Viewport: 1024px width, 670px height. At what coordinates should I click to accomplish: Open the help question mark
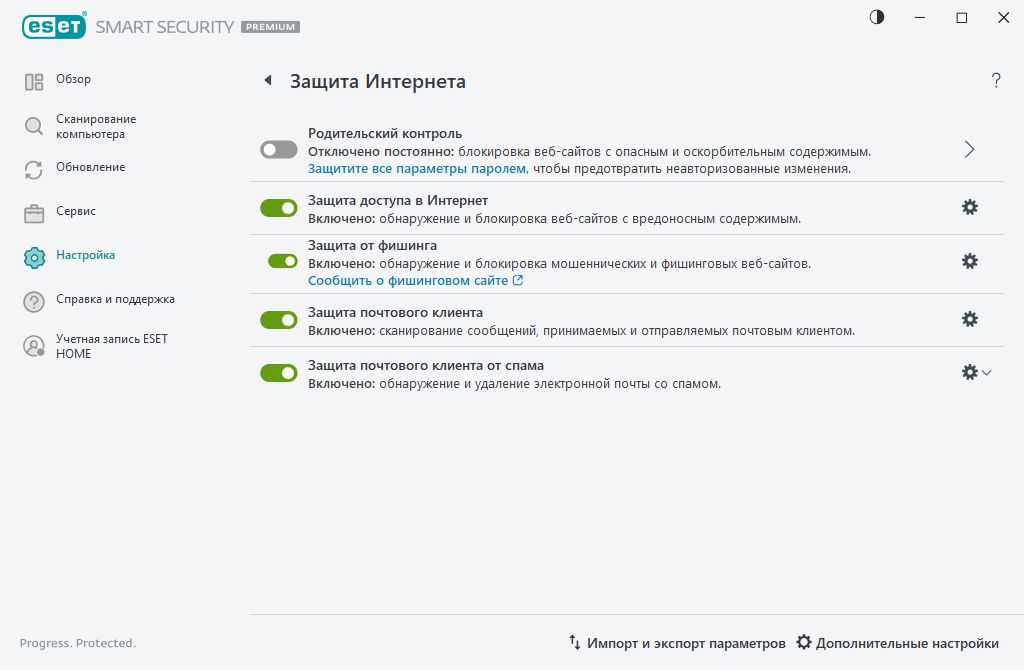(x=996, y=81)
